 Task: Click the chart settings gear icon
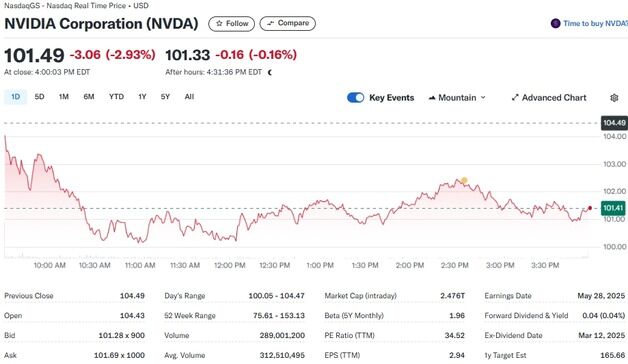click(614, 98)
